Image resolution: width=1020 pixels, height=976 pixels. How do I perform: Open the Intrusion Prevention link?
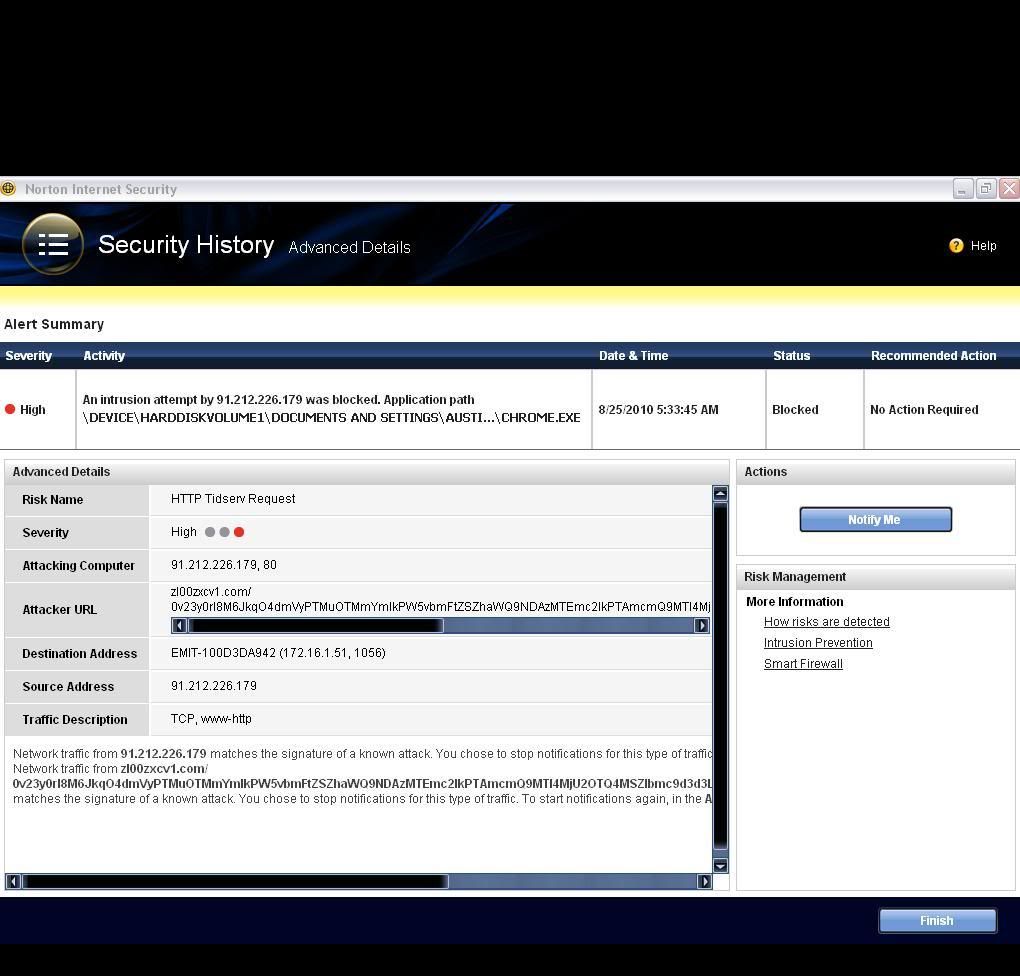pyautogui.click(x=818, y=643)
